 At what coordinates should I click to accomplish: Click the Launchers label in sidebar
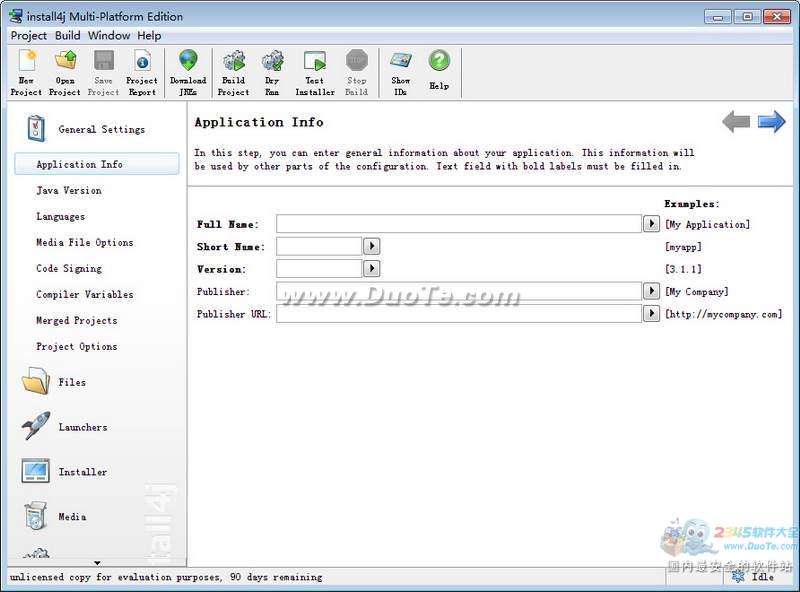click(x=83, y=427)
